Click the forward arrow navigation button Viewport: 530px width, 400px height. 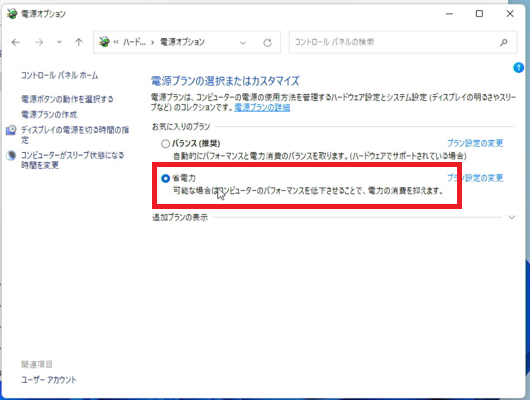point(39,42)
